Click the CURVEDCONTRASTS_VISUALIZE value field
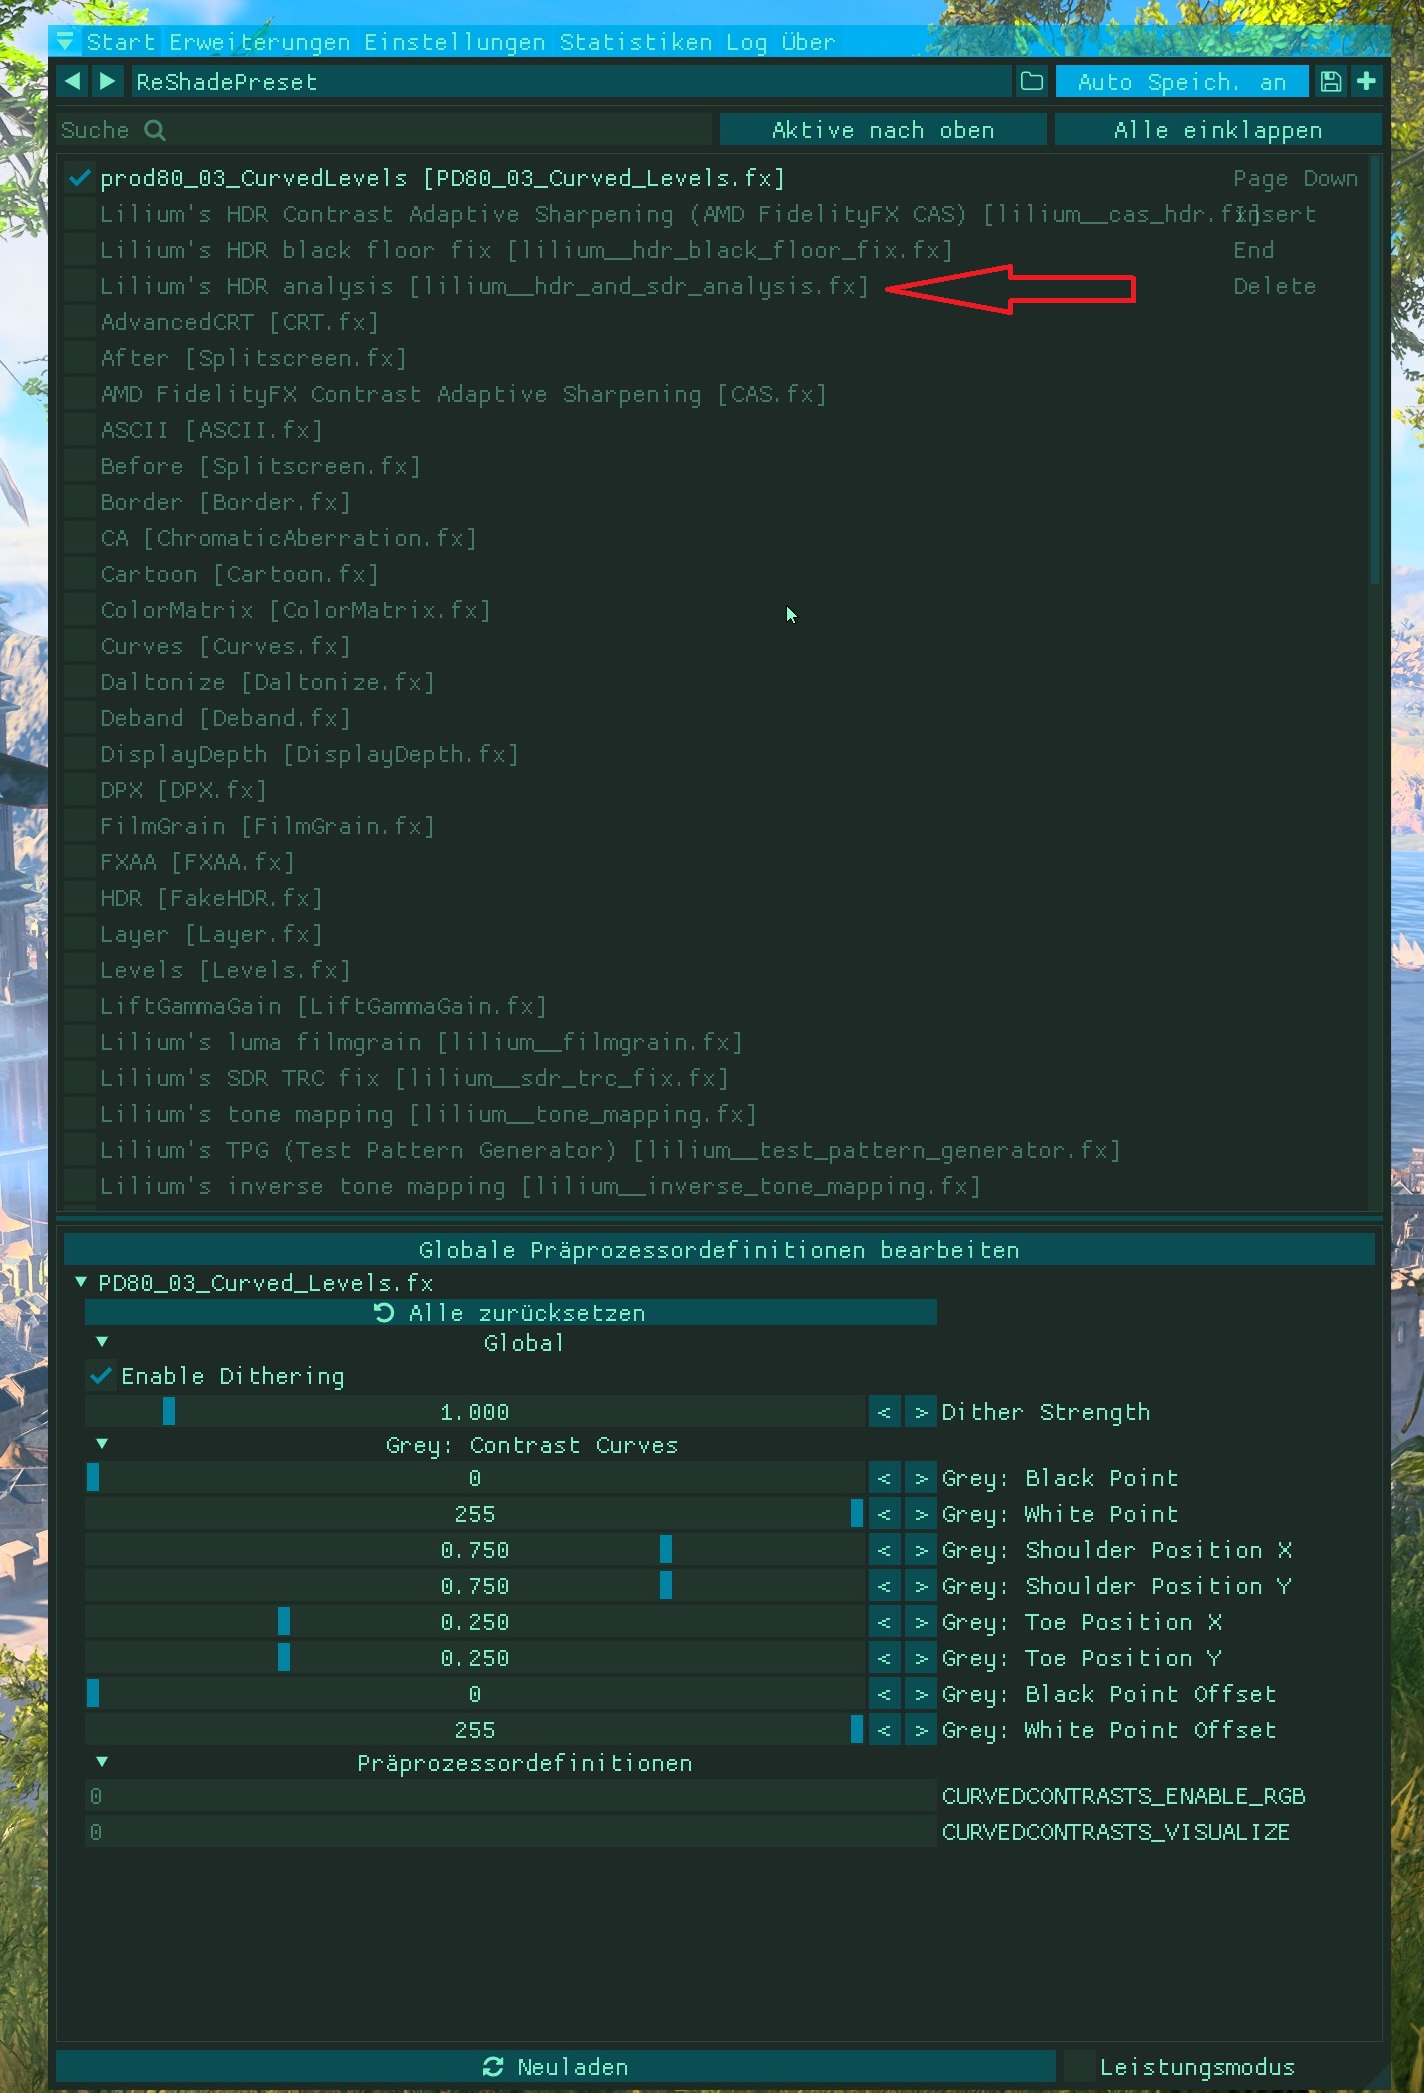The width and height of the screenshot is (1424, 2093). 510,1832
